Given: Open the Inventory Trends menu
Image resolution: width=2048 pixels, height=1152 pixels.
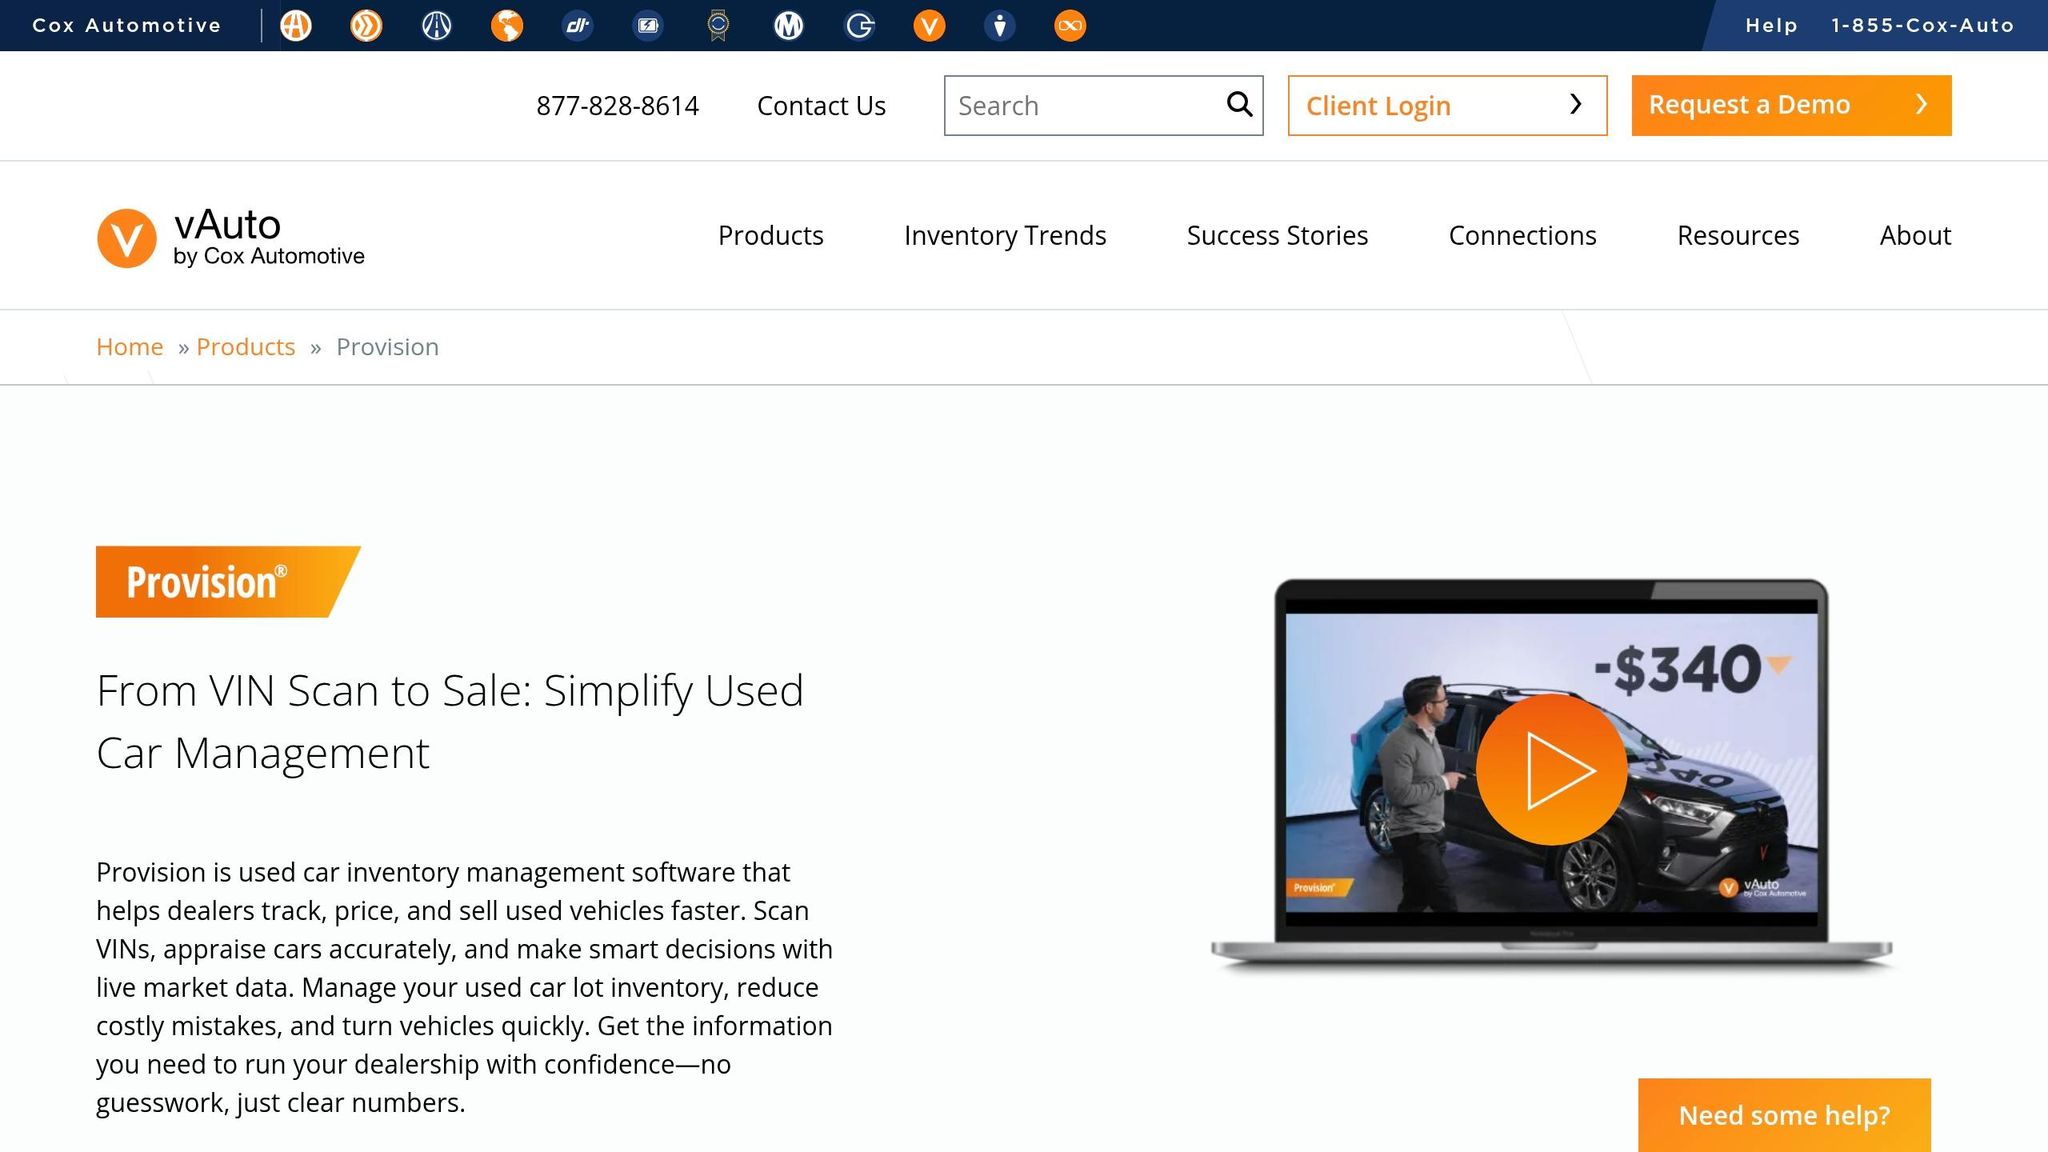Looking at the screenshot, I should 1004,236.
